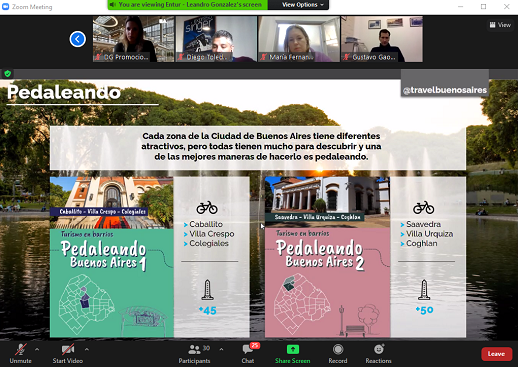Screen dimensions: 518x367
Task: Expand audio options arrow next to Unmute
Action: pyautogui.click(x=37, y=349)
